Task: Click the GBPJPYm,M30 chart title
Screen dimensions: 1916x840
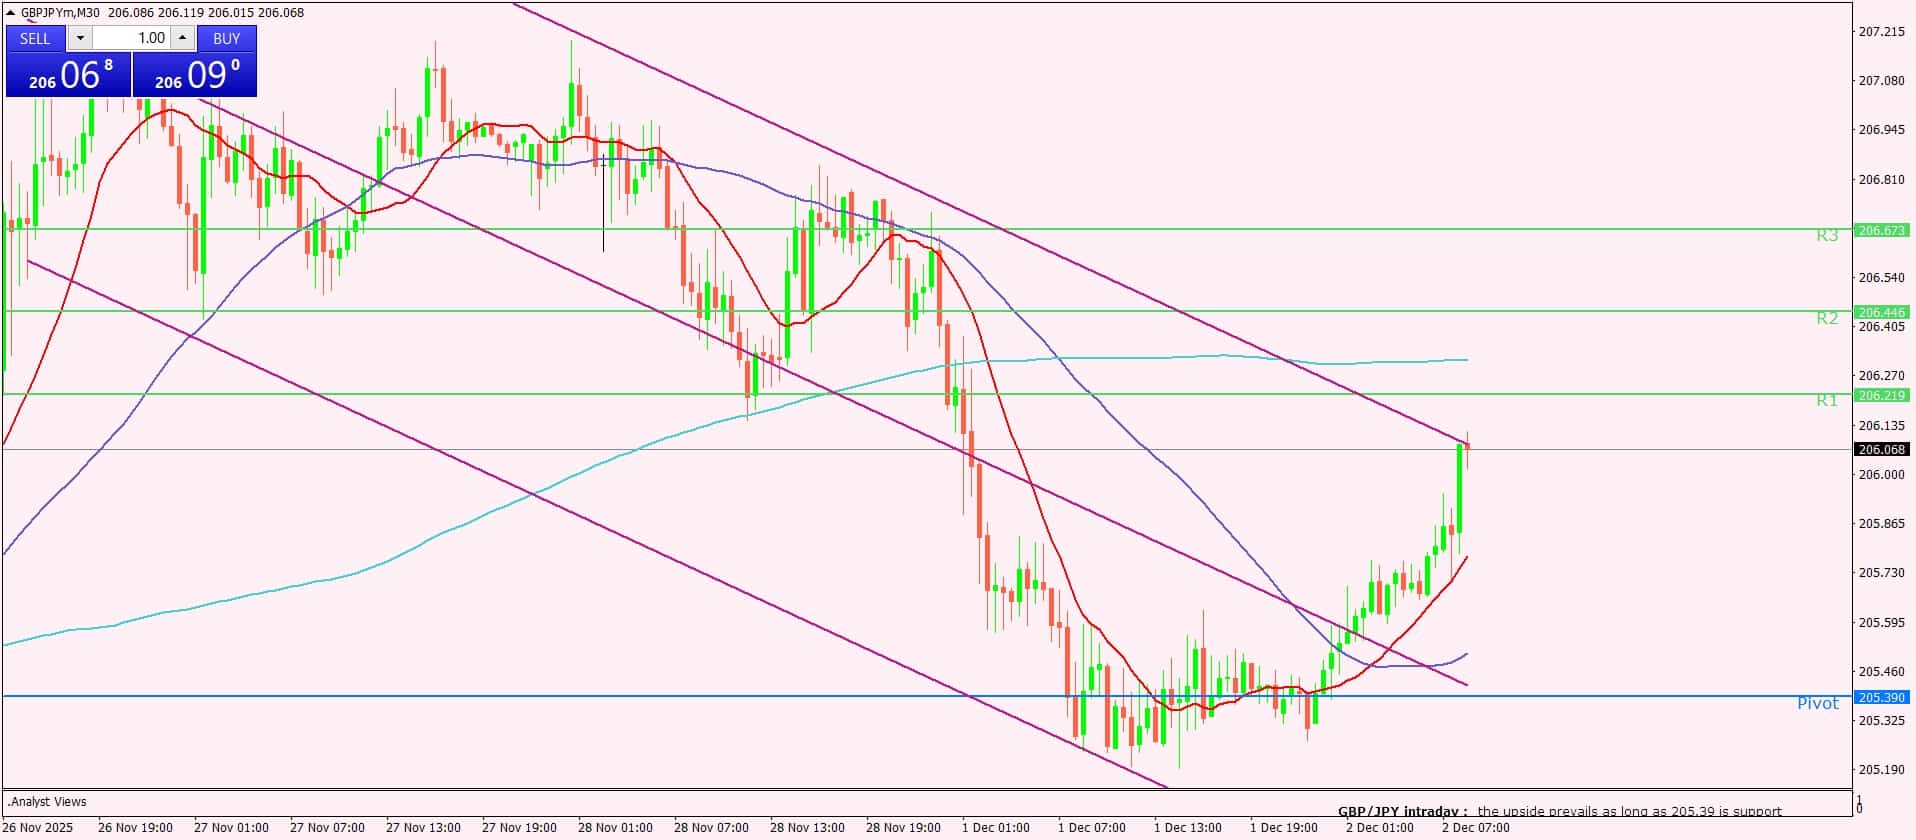Action: pyautogui.click(x=60, y=13)
